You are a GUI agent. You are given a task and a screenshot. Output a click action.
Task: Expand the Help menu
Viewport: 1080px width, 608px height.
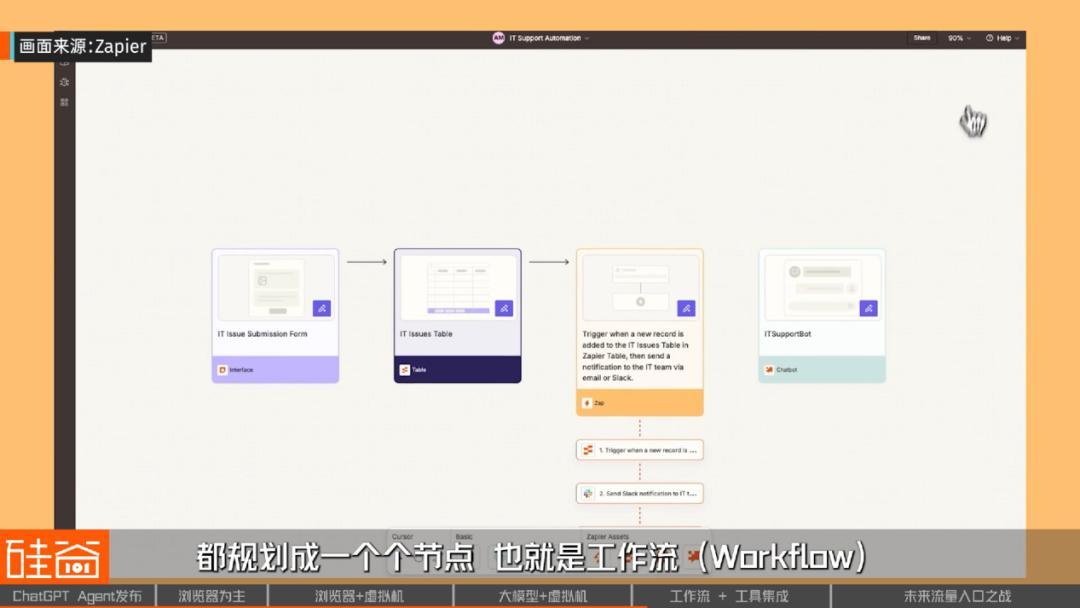1002,38
